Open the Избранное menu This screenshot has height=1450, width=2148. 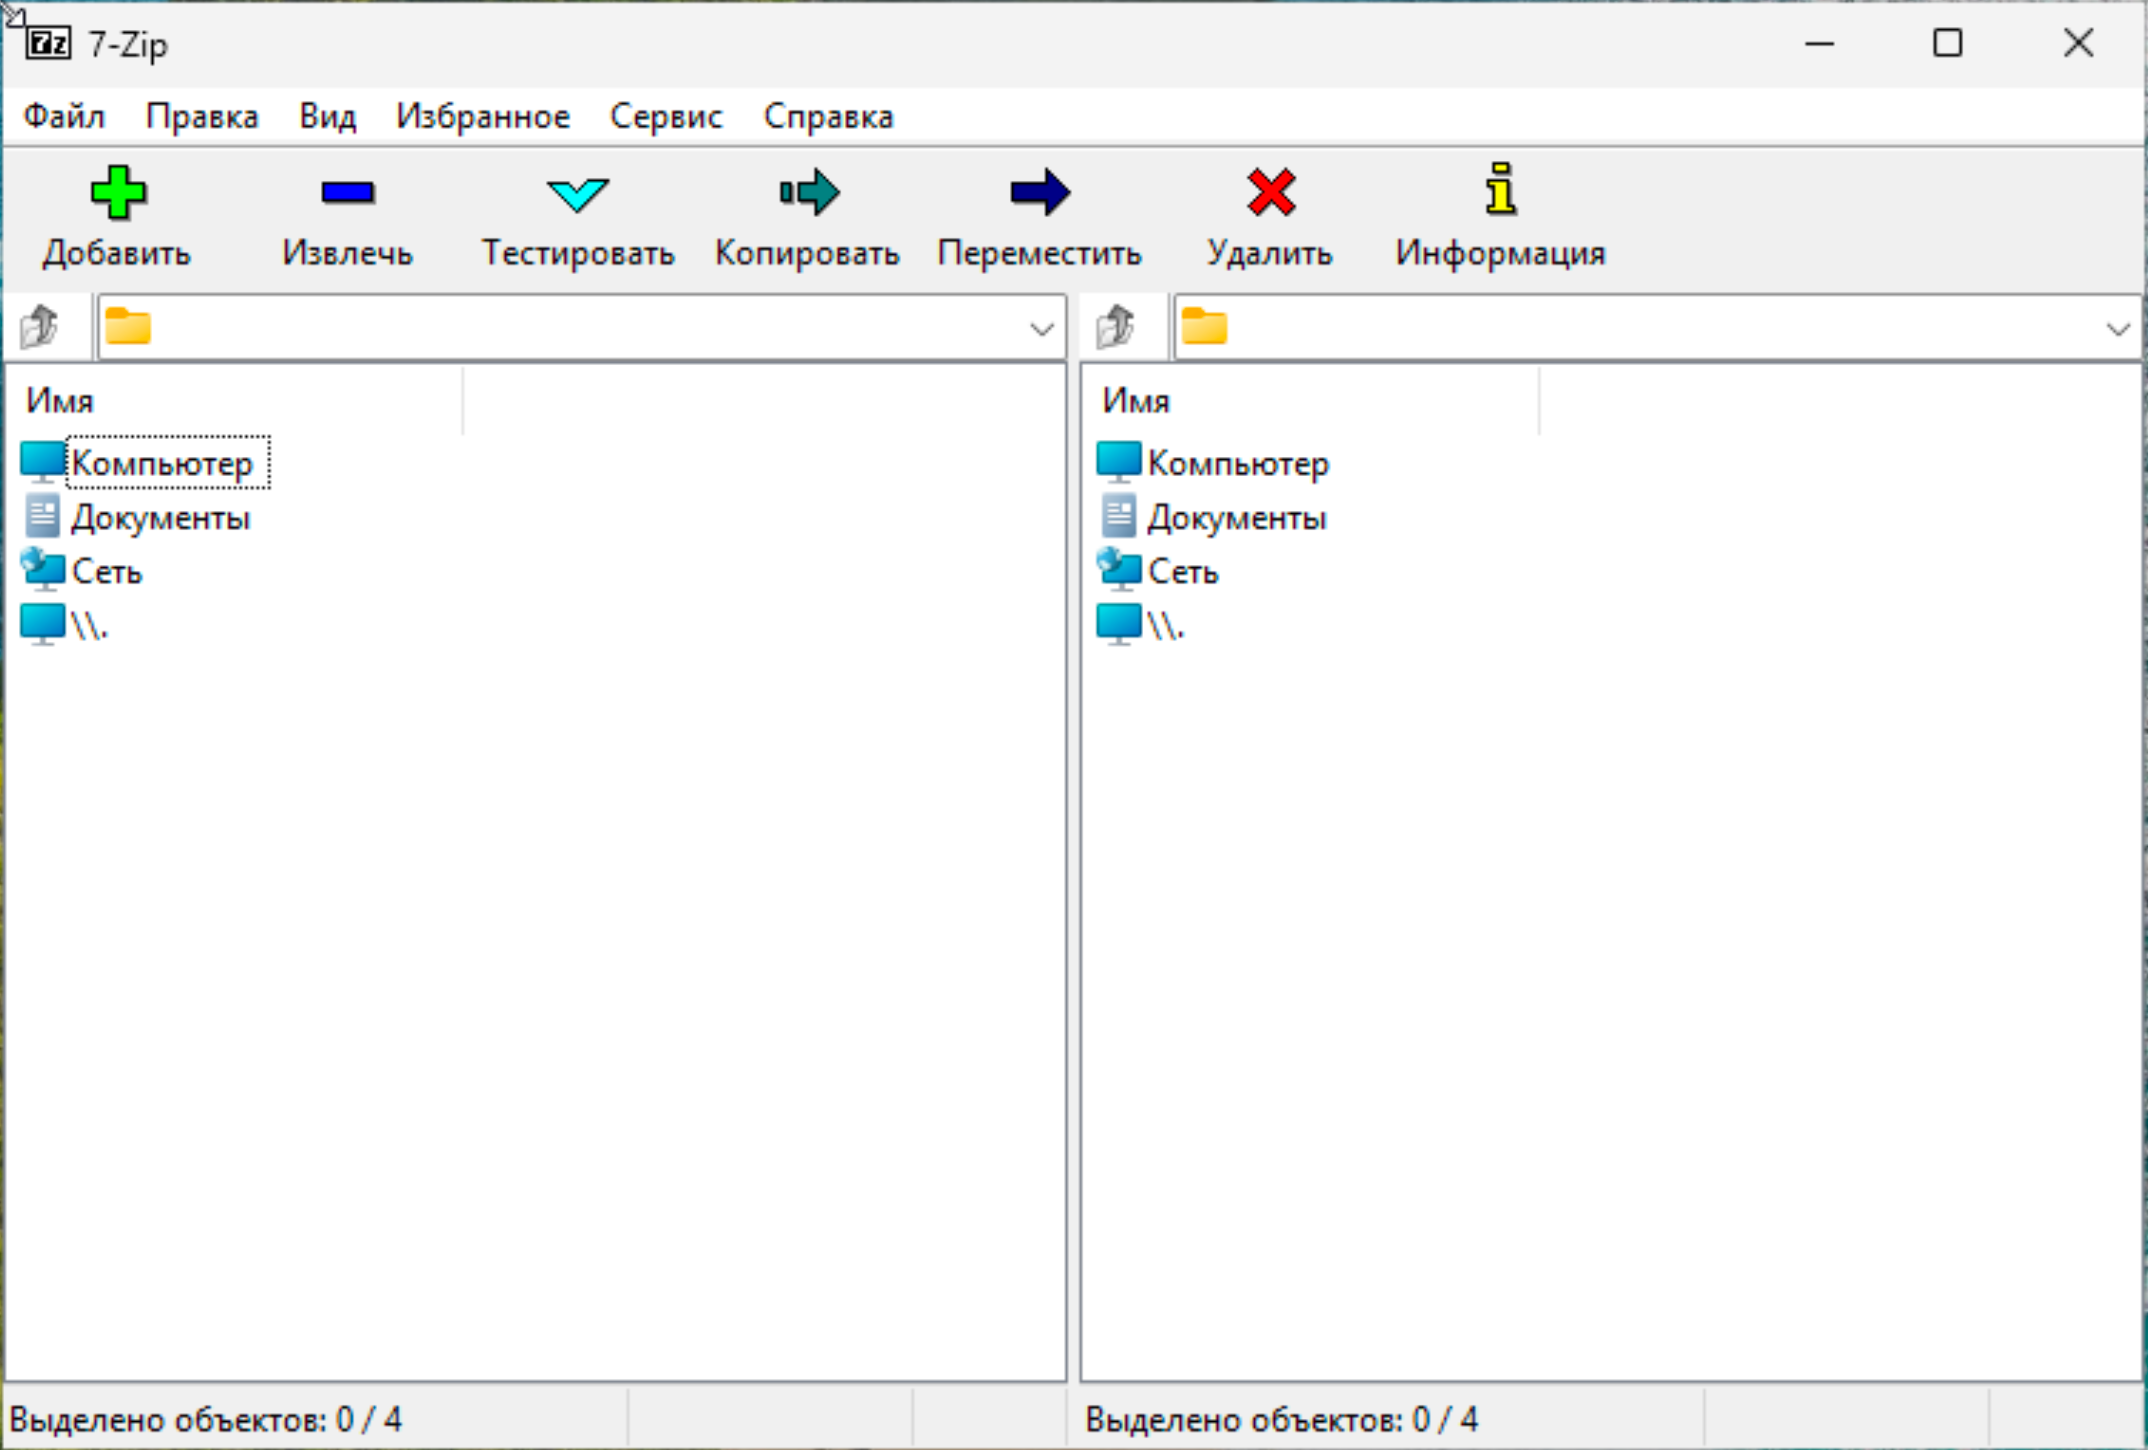pos(483,116)
